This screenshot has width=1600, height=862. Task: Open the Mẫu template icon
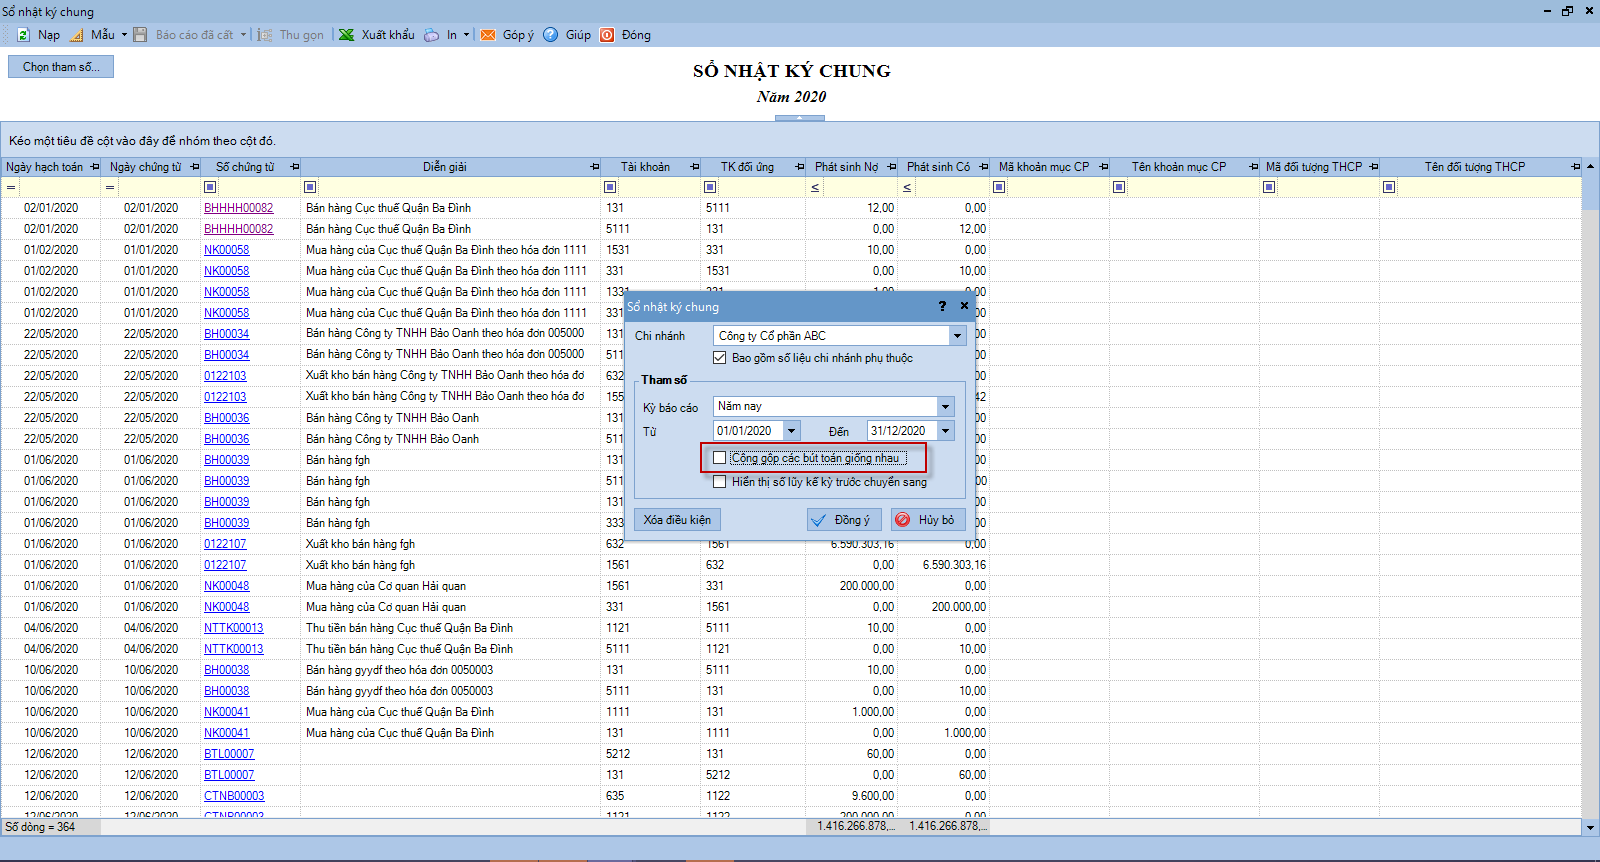[x=77, y=35]
